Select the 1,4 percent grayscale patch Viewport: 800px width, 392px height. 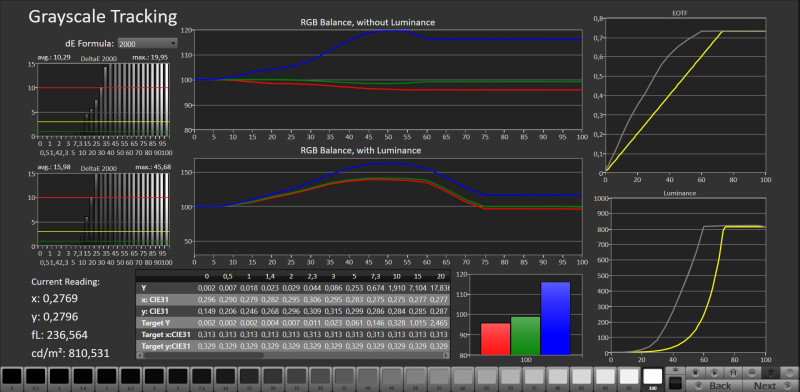[83, 379]
